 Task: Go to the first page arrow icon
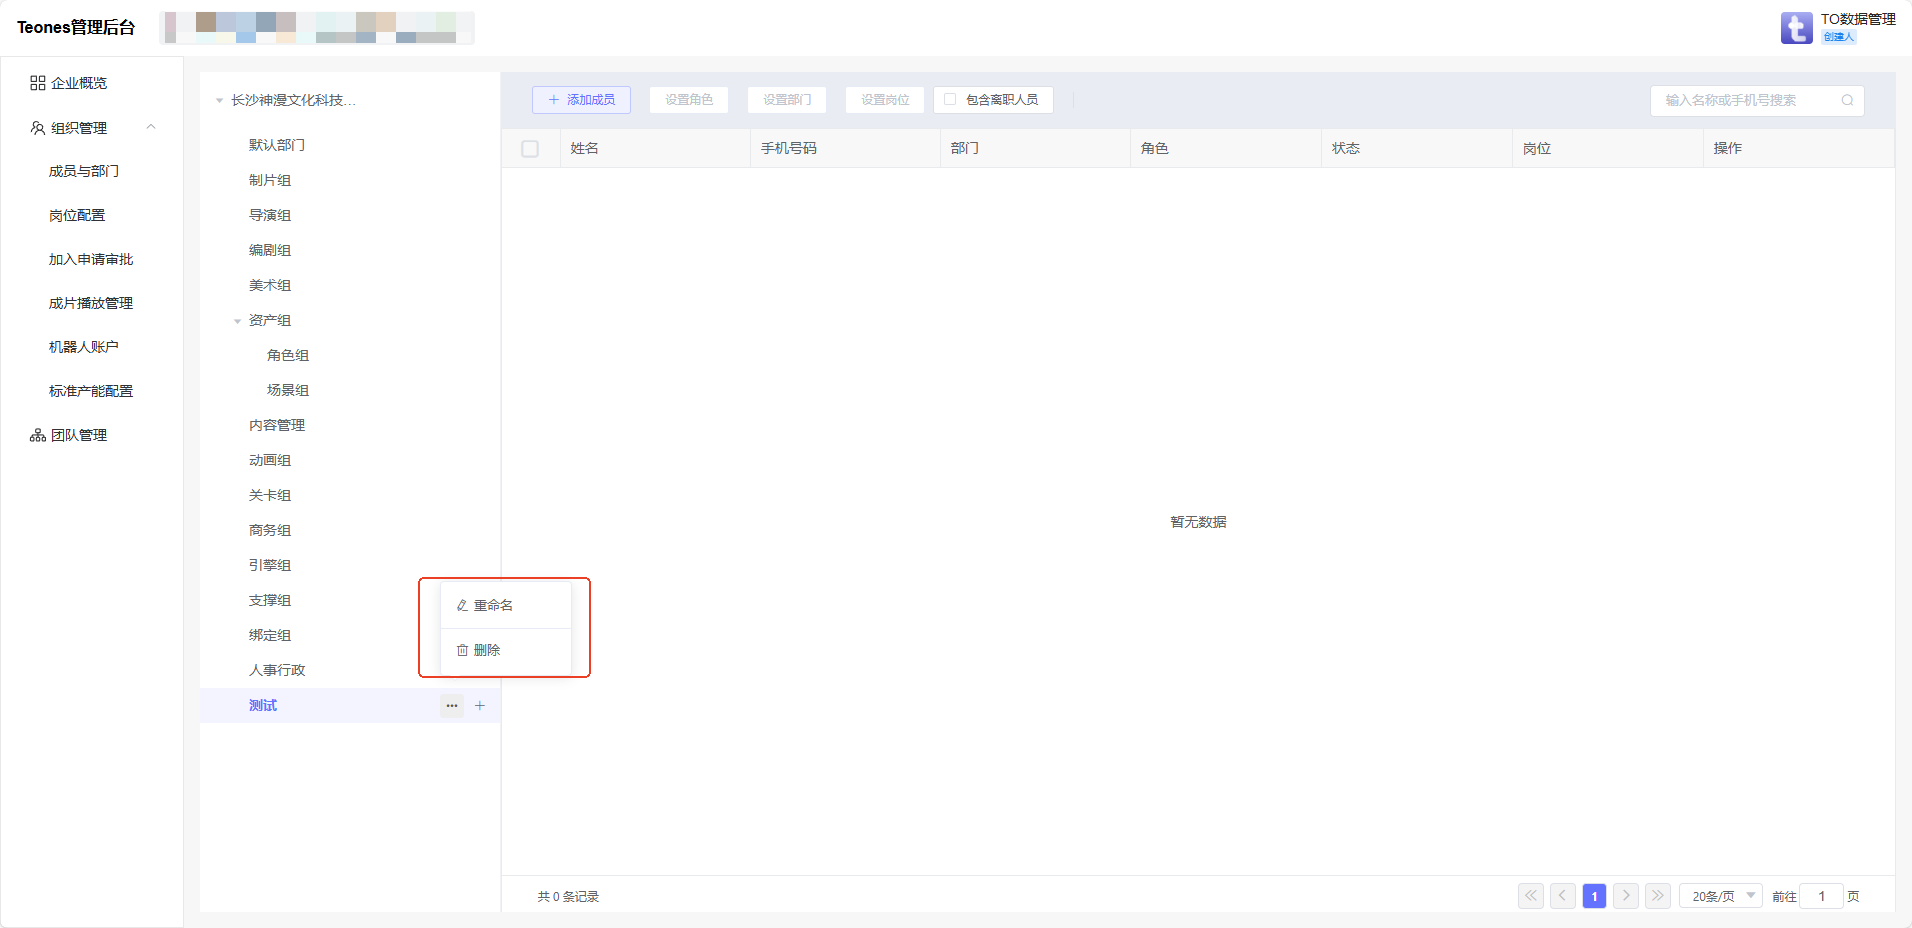pos(1531,896)
